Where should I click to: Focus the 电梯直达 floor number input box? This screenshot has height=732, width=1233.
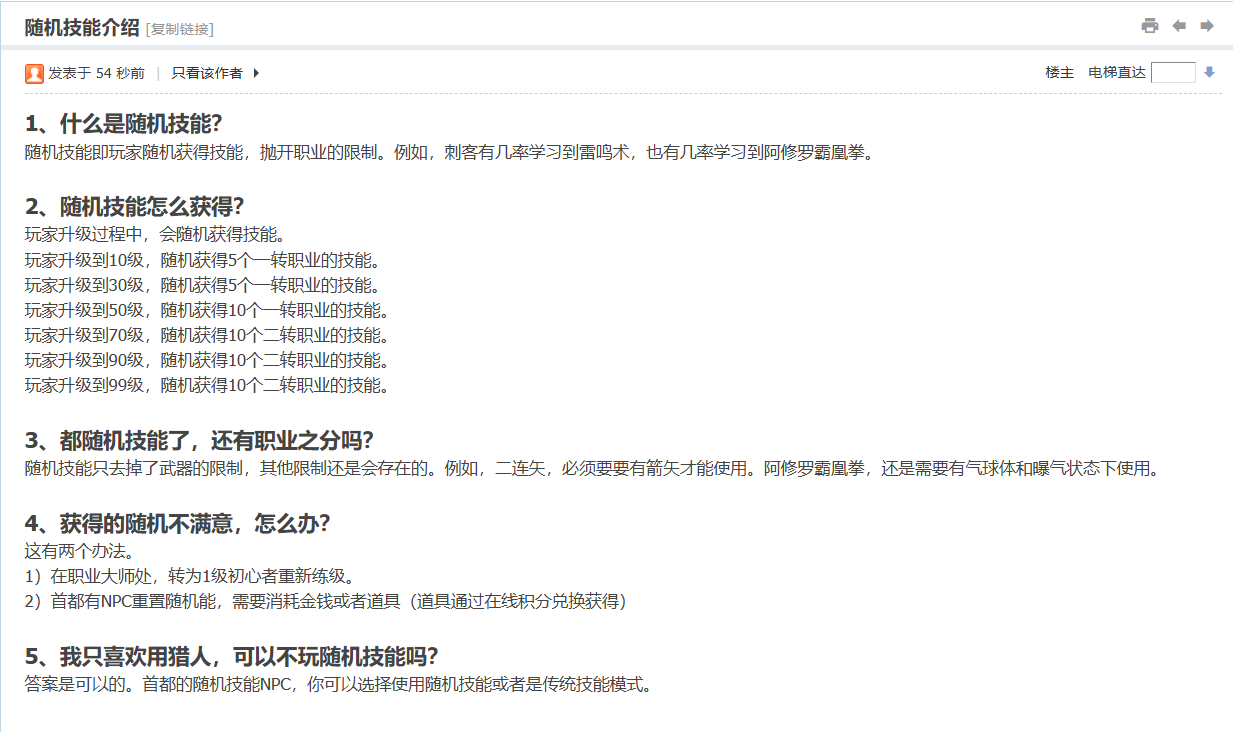1173,72
